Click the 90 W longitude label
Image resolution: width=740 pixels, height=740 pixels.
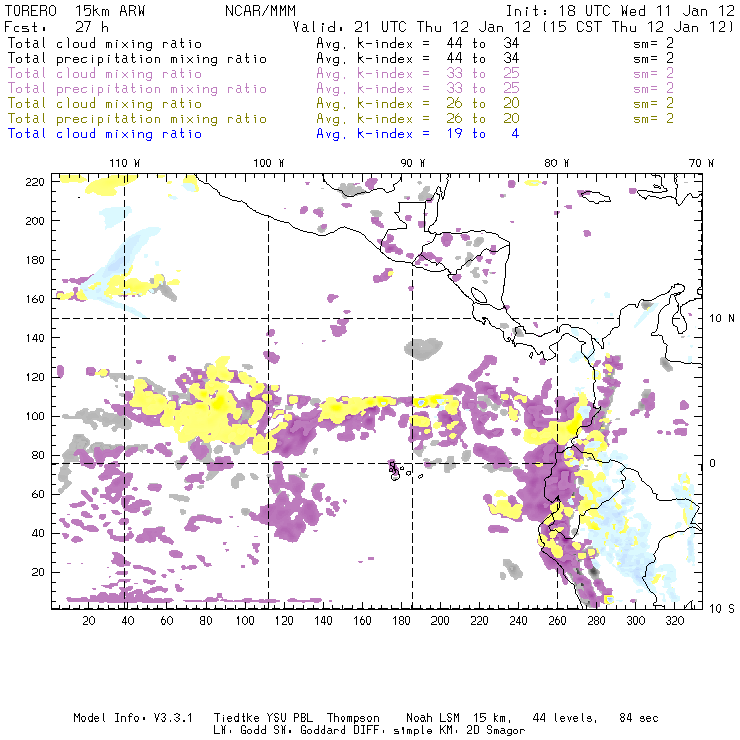pyautogui.click(x=412, y=163)
